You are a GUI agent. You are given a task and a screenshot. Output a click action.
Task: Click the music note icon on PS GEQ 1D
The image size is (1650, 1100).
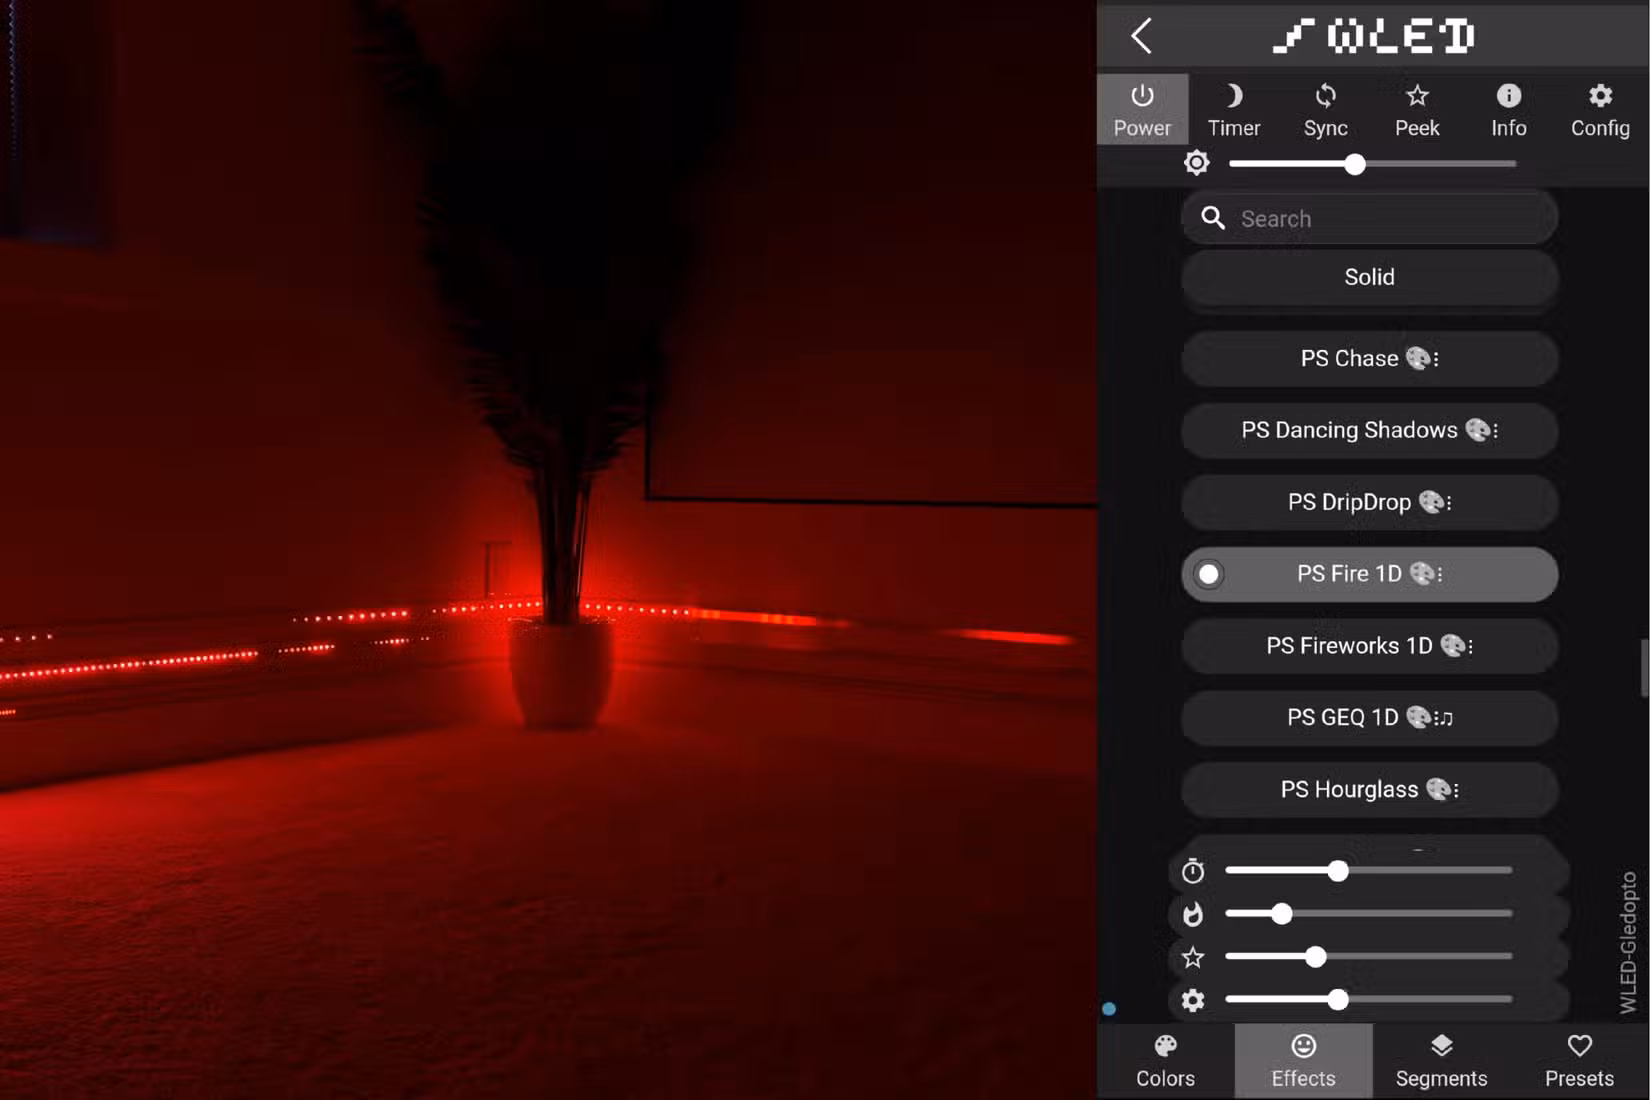click(1445, 718)
